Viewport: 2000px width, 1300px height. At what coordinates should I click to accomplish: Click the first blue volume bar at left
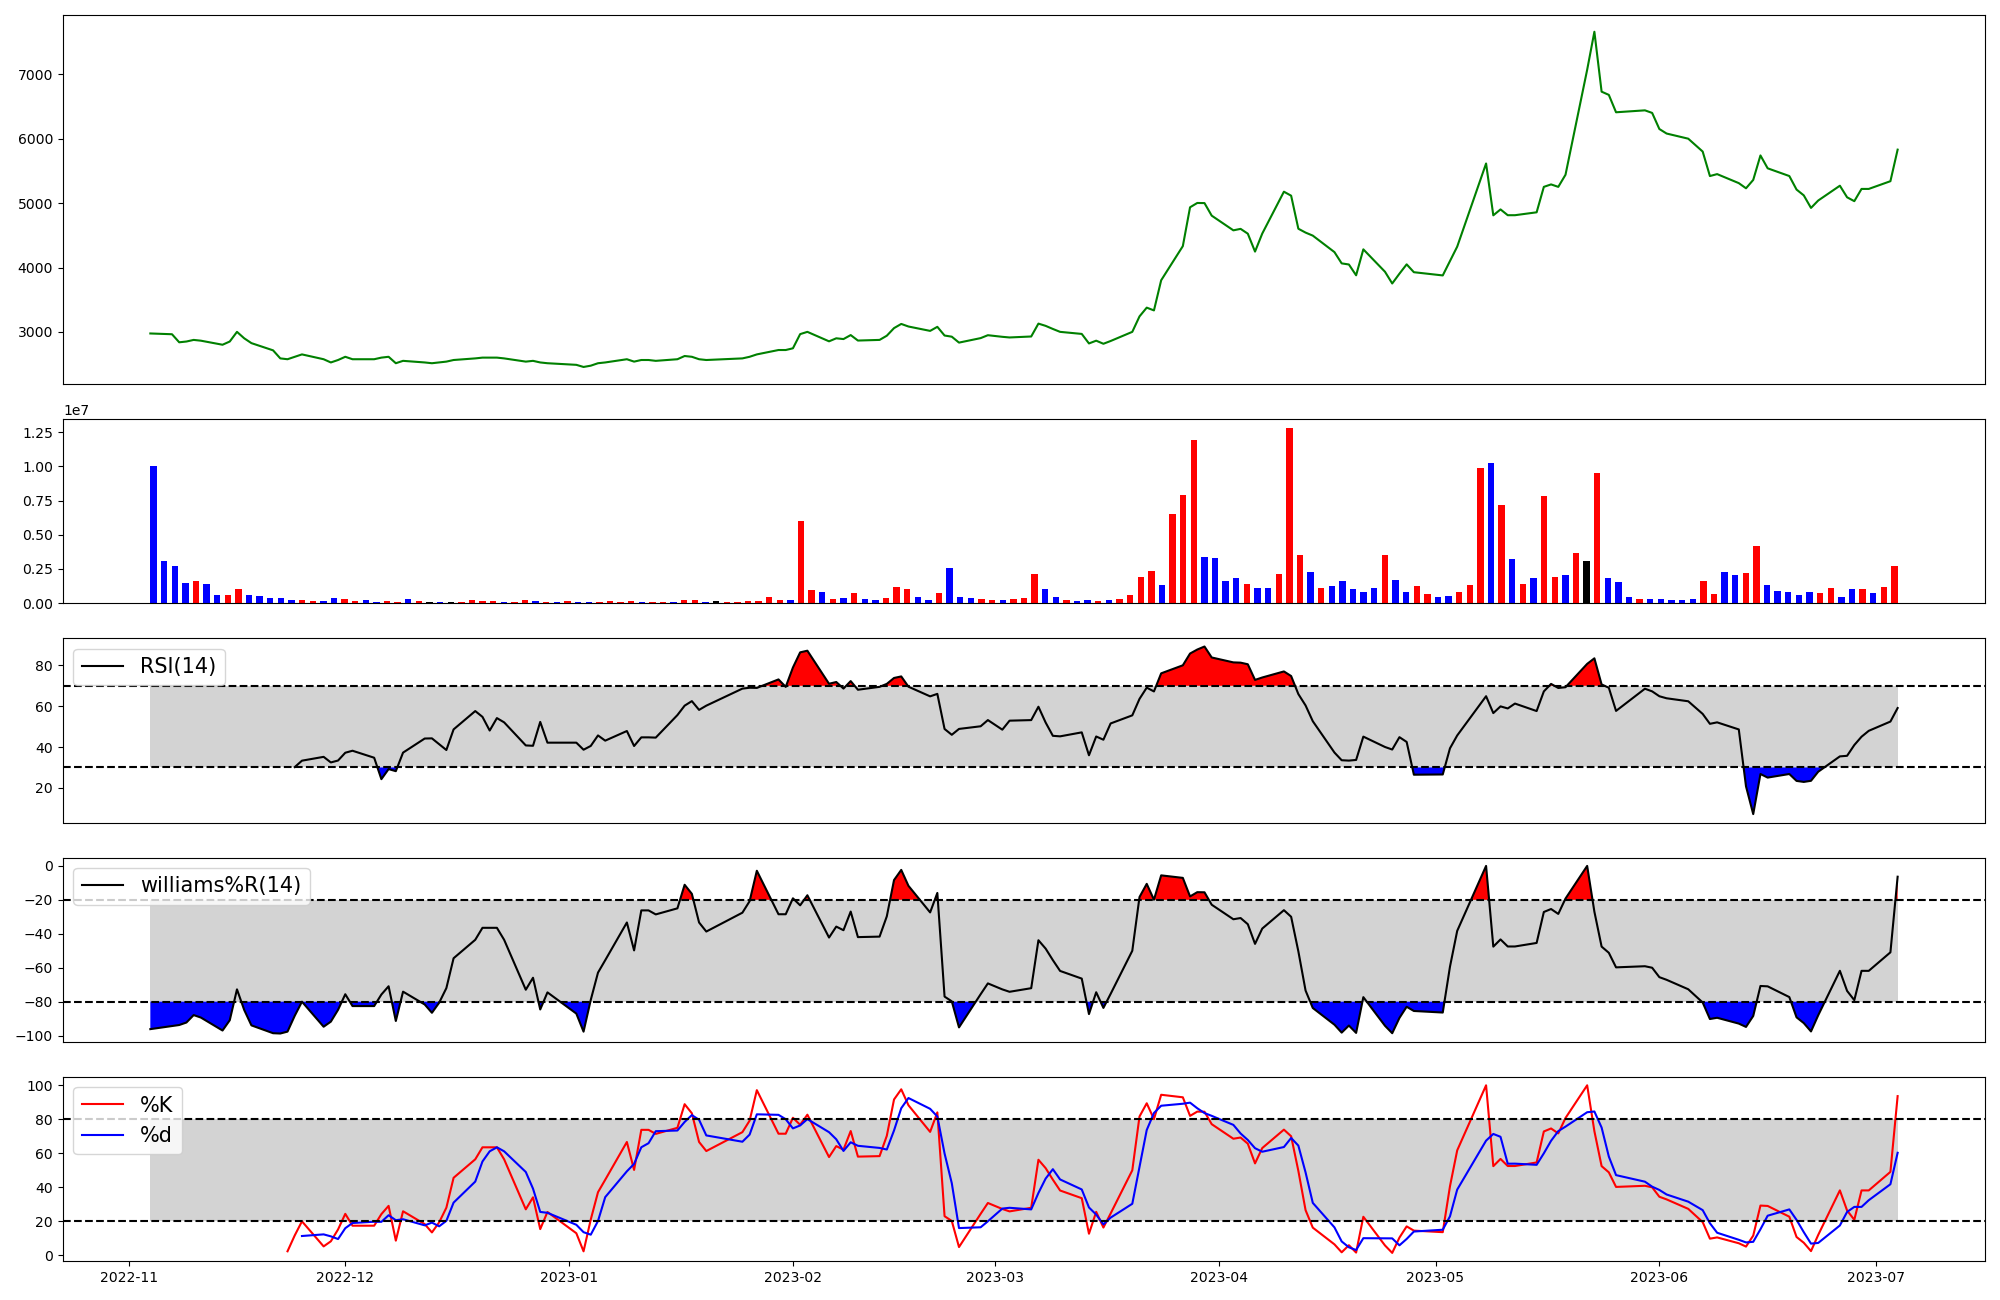[x=153, y=534]
